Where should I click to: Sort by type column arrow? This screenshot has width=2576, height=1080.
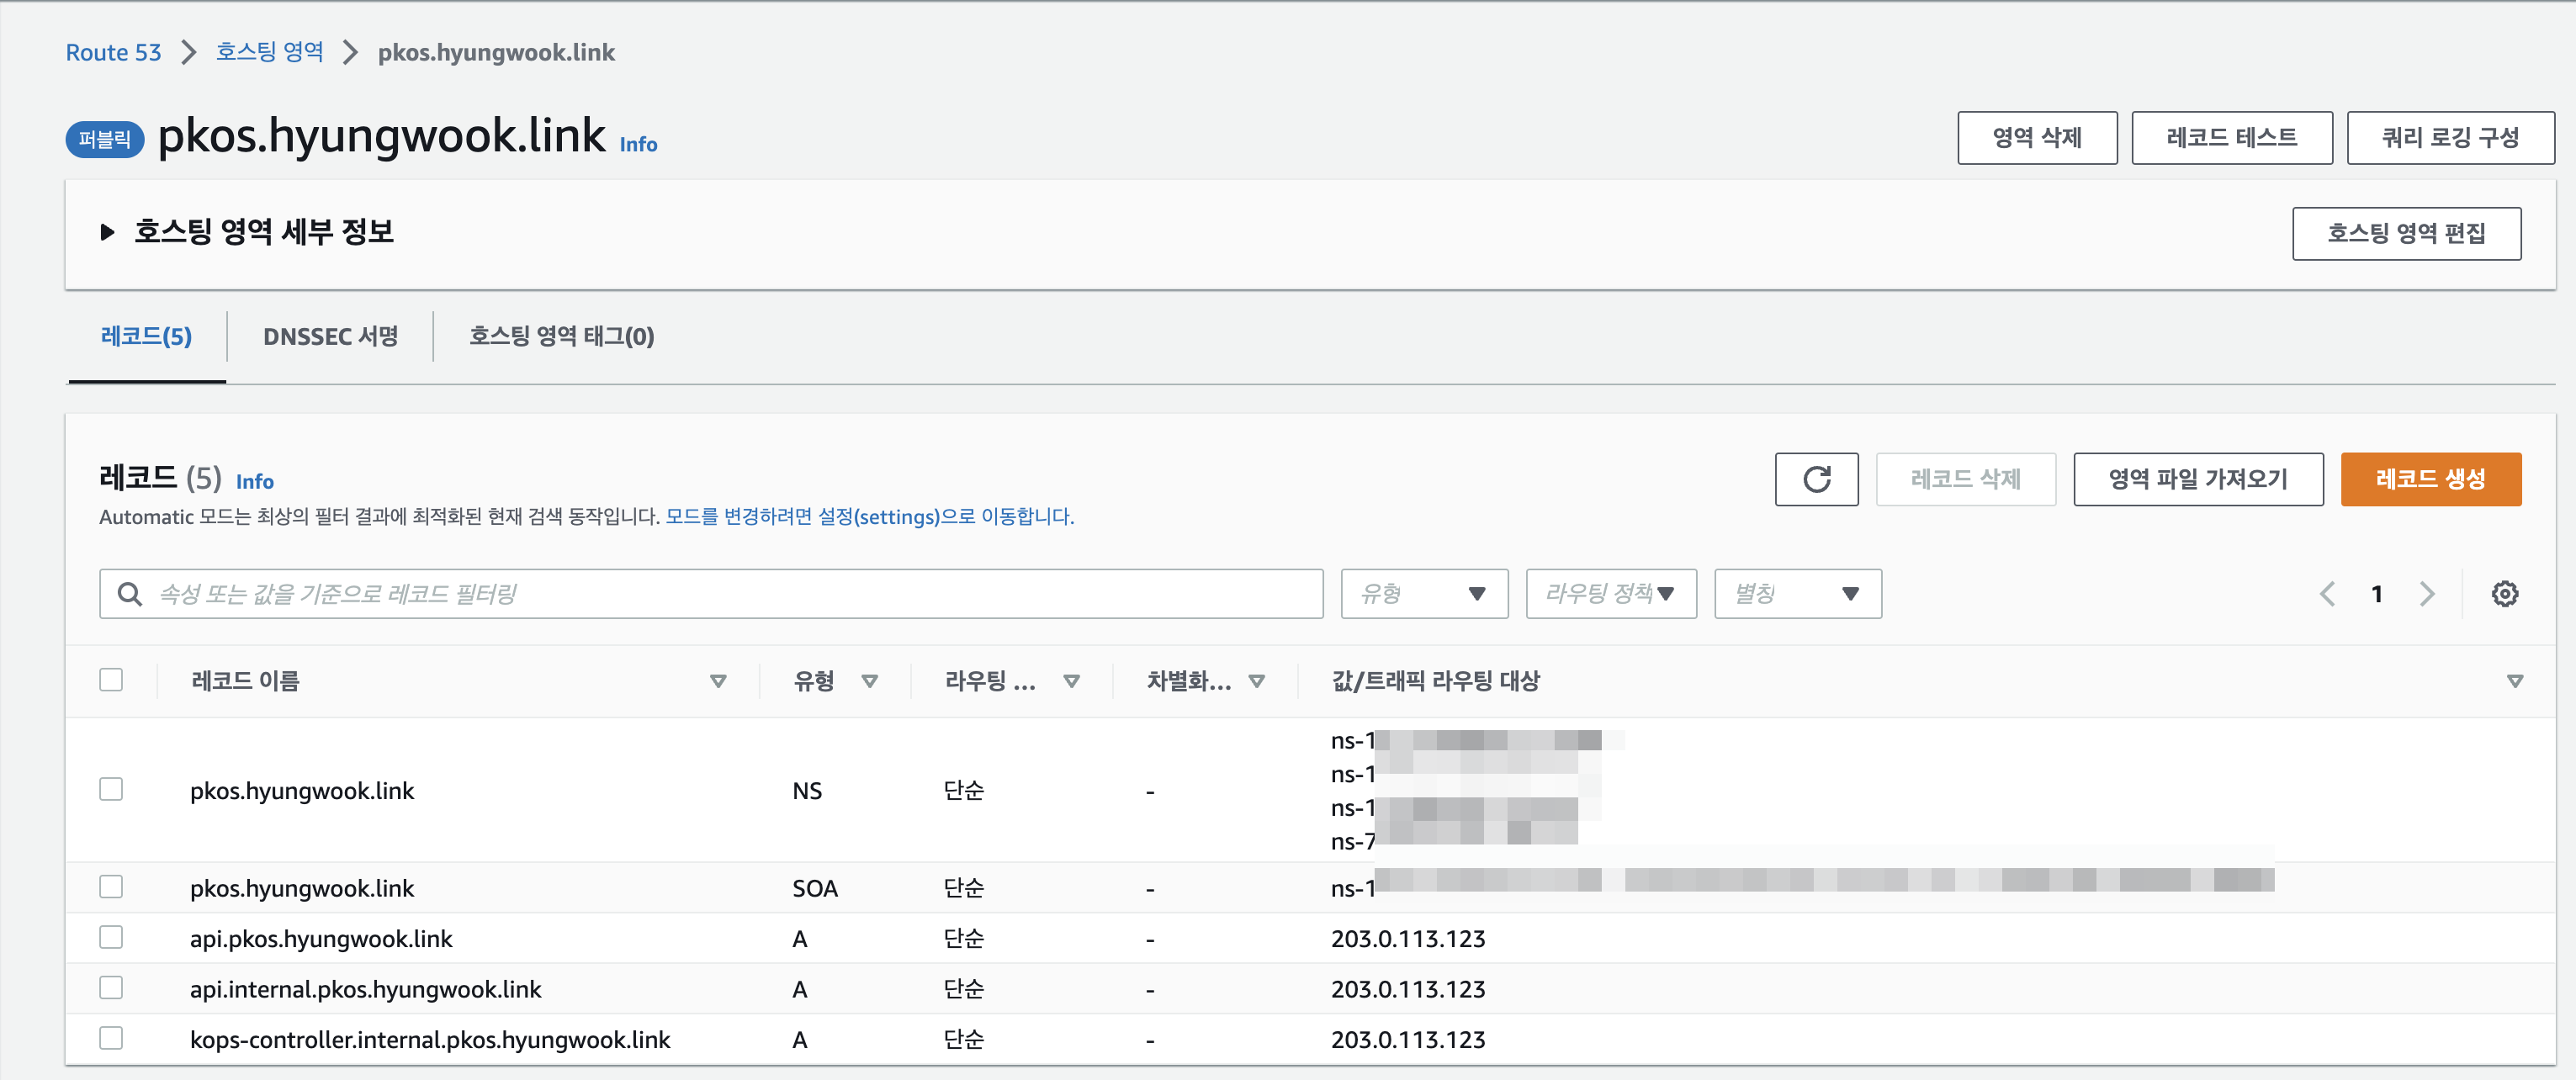pyautogui.click(x=869, y=681)
